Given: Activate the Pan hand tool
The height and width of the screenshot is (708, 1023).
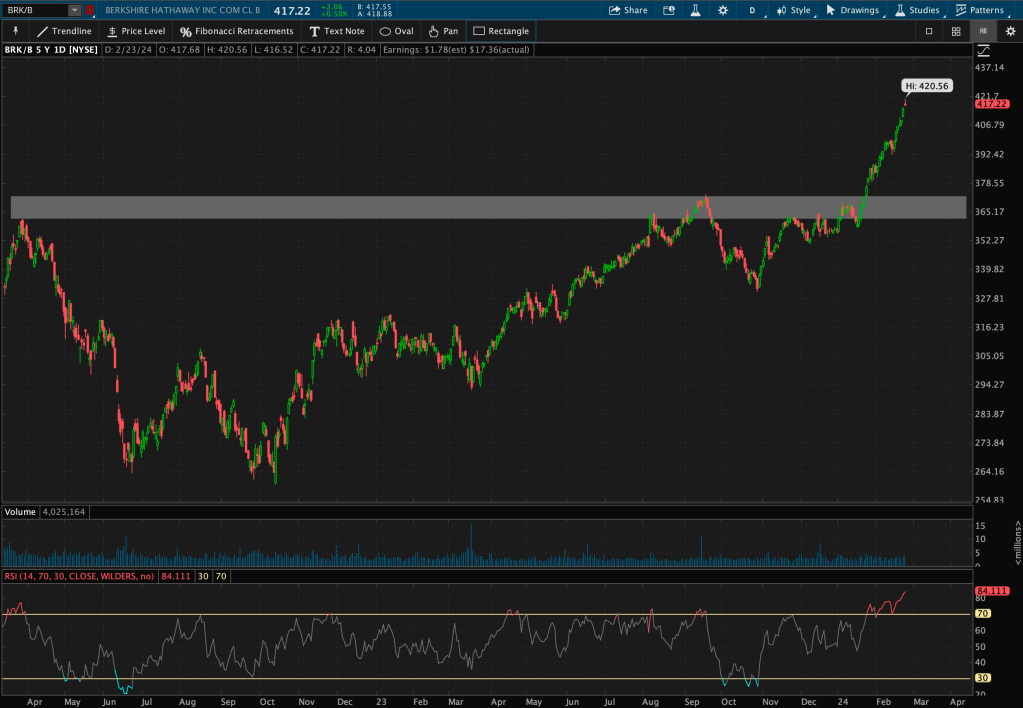Looking at the screenshot, I should point(443,31).
